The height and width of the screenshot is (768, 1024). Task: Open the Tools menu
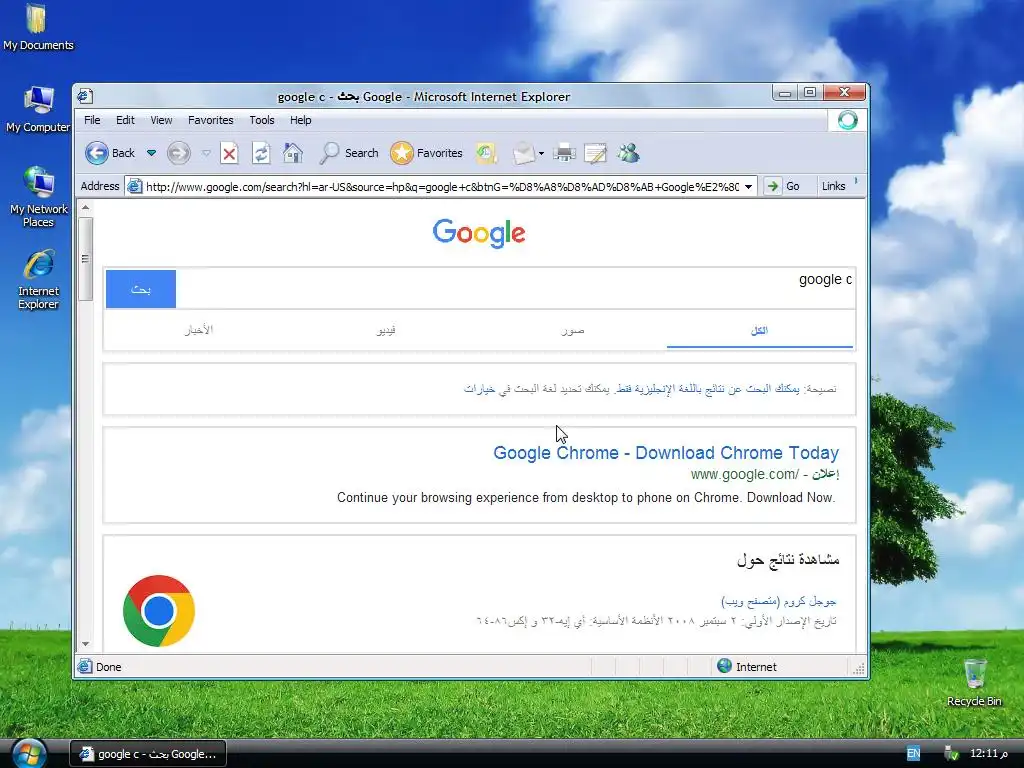click(x=262, y=120)
